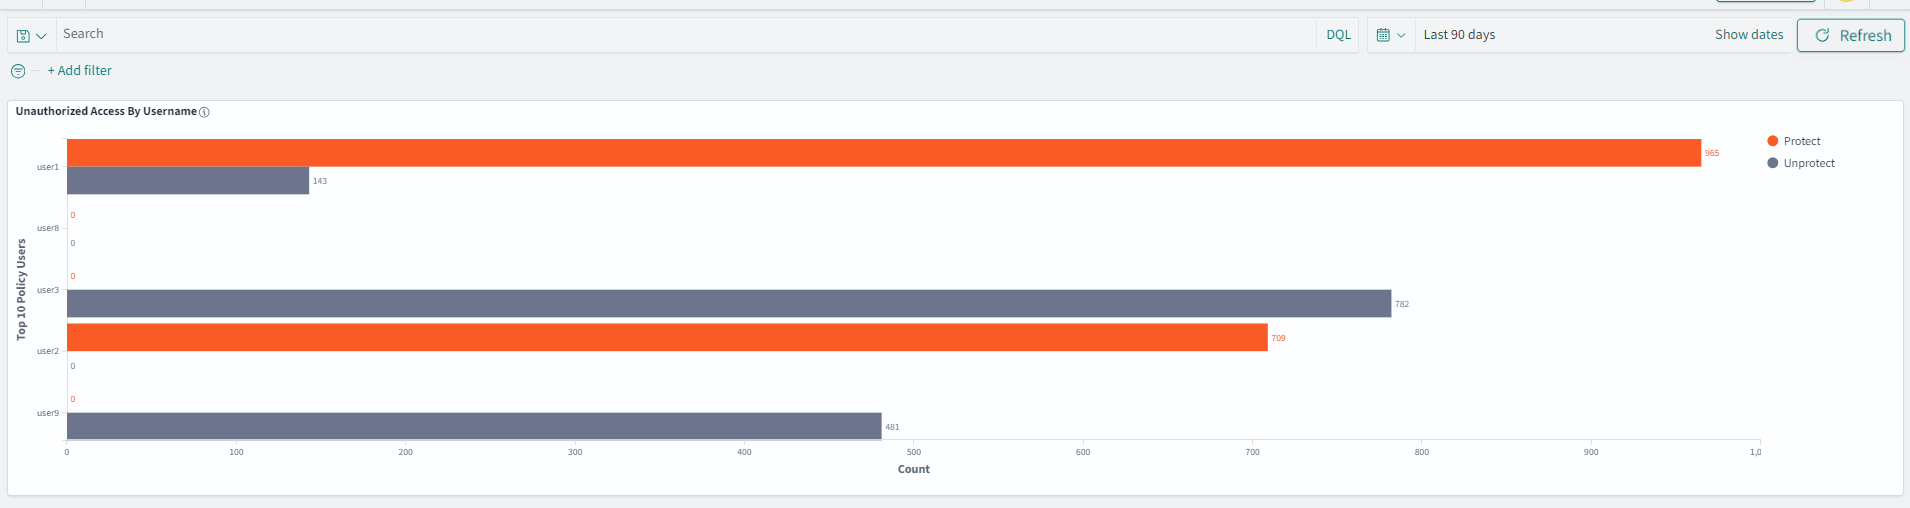Toggle the Unprotect series legend label
Image resolution: width=1910 pixels, height=508 pixels.
(1809, 163)
